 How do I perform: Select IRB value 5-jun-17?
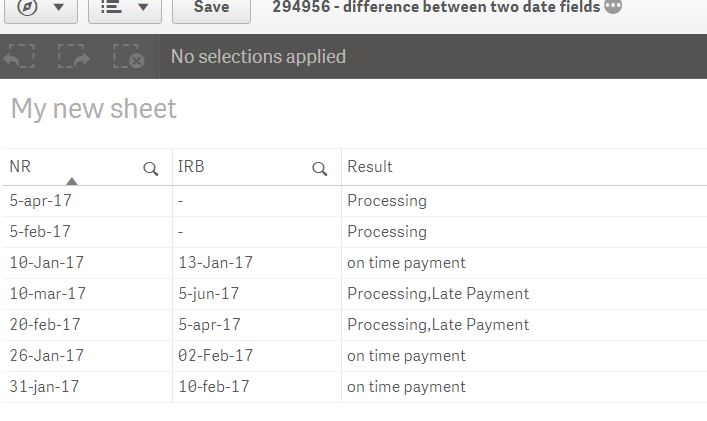pyautogui.click(x=208, y=294)
